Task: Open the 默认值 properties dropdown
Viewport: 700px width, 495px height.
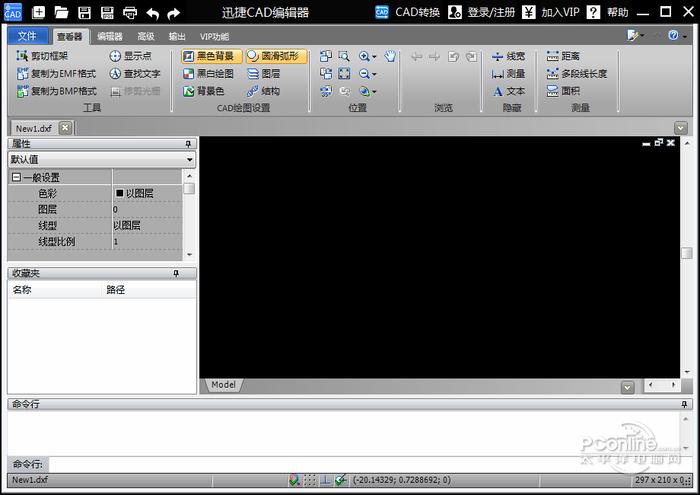Action: 190,160
